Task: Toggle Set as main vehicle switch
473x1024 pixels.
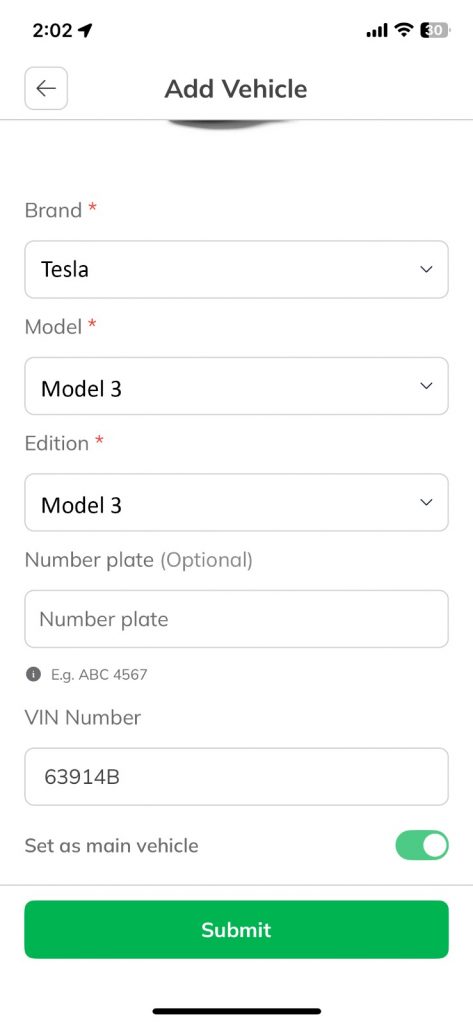Action: (x=422, y=845)
